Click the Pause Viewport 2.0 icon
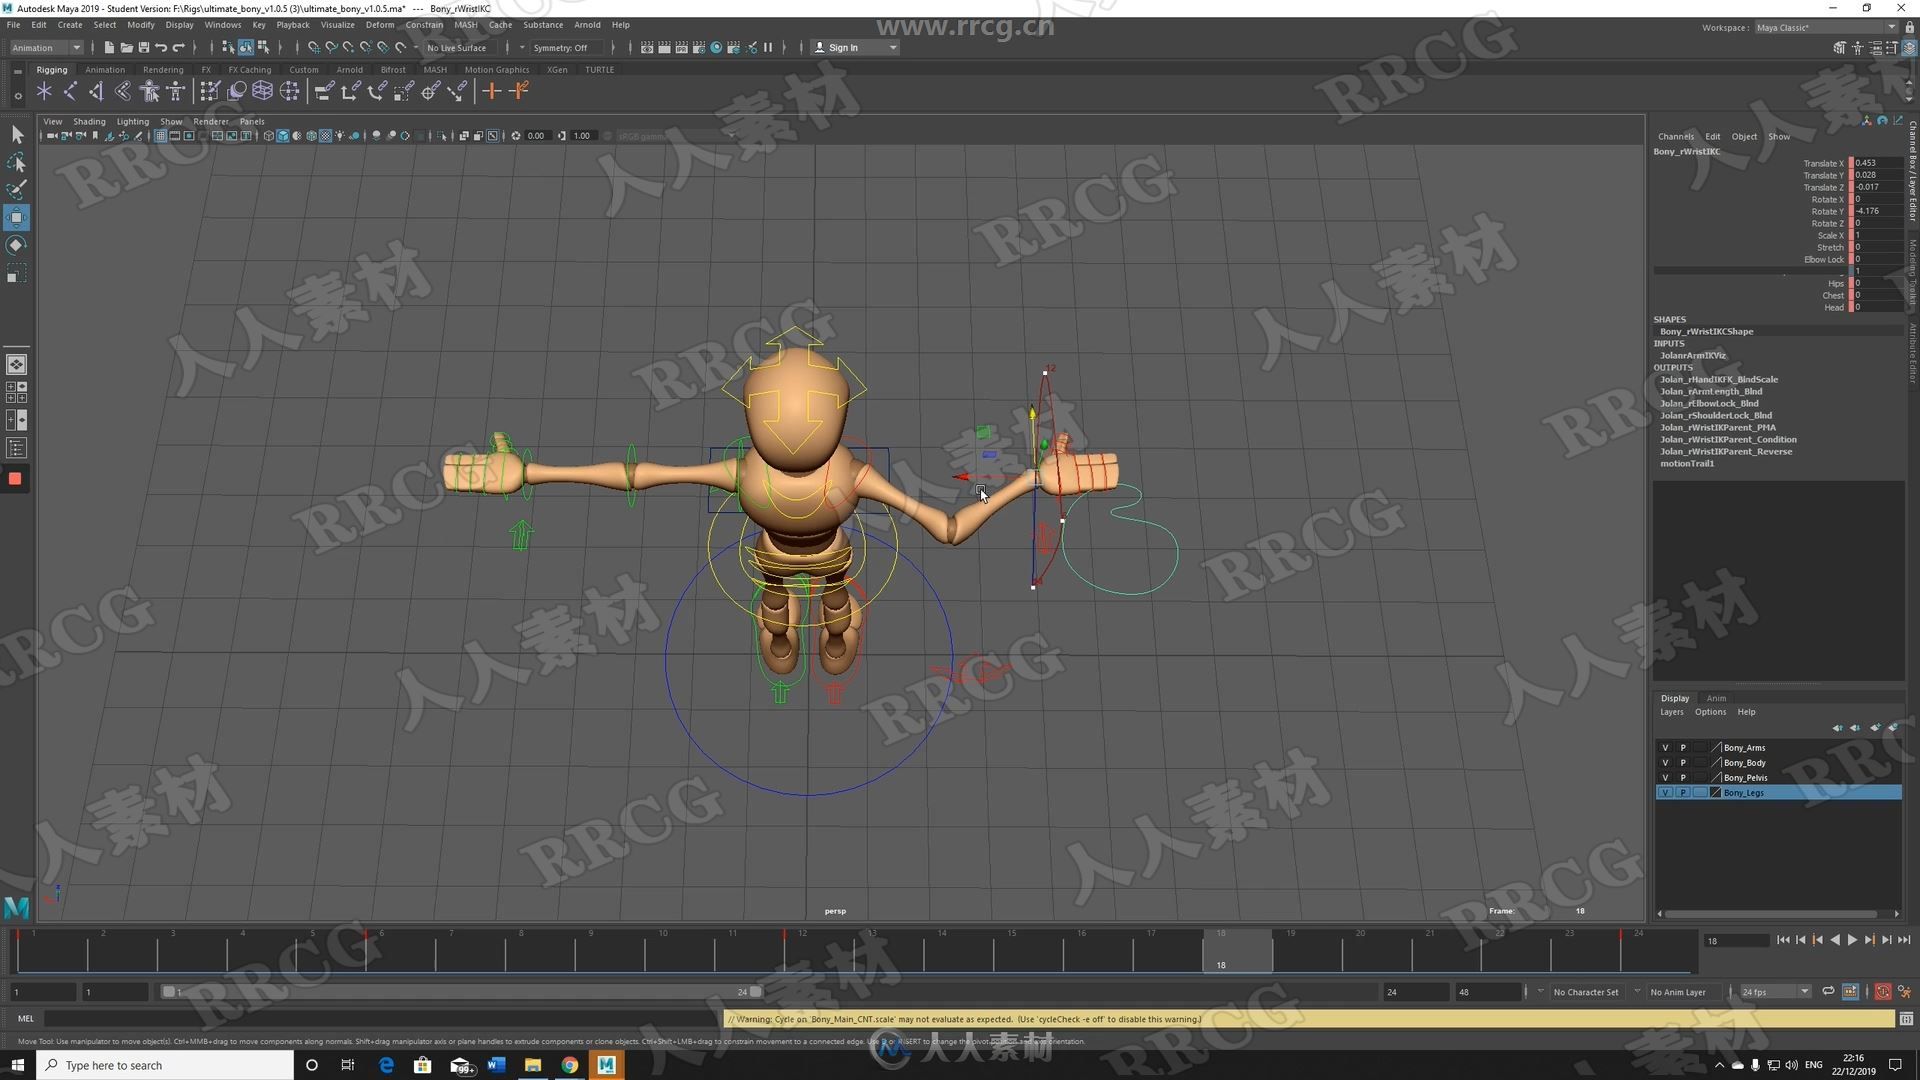This screenshot has width=1920, height=1080. click(x=768, y=47)
